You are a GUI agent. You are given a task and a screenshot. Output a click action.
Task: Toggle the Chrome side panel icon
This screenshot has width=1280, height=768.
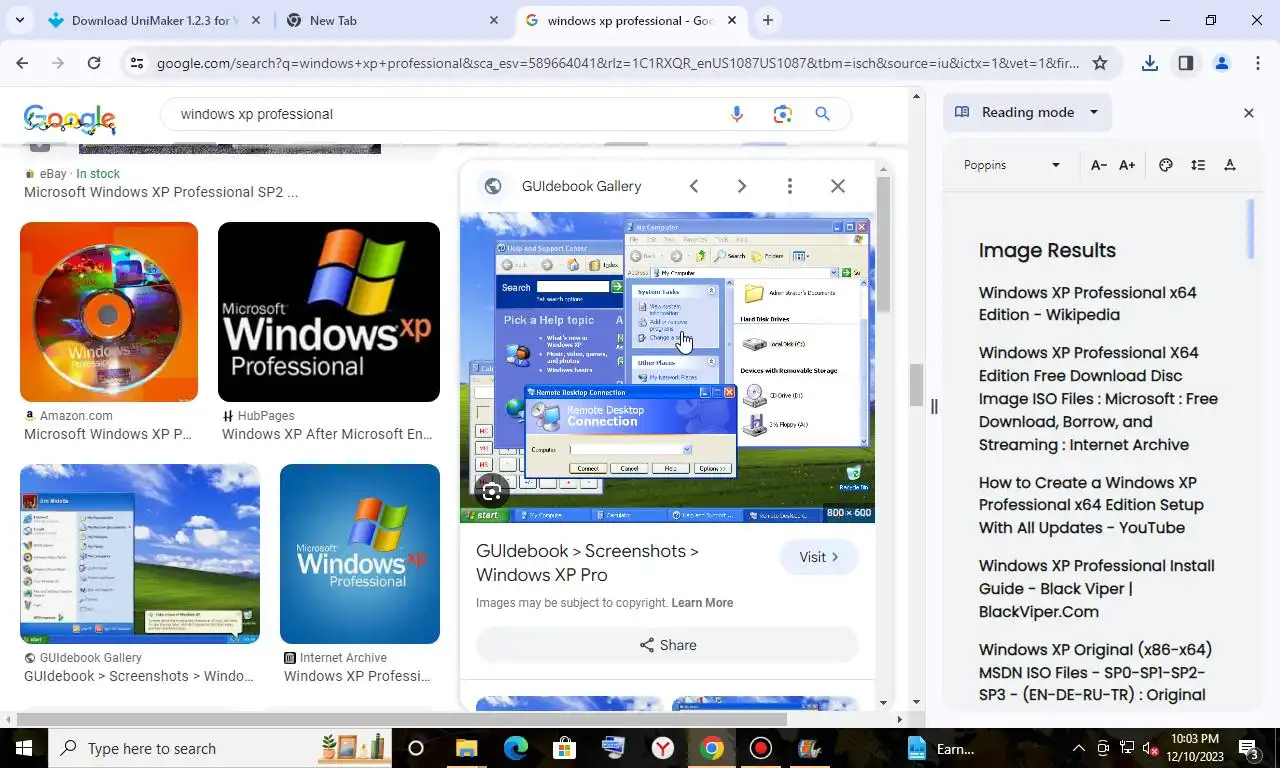click(1186, 63)
